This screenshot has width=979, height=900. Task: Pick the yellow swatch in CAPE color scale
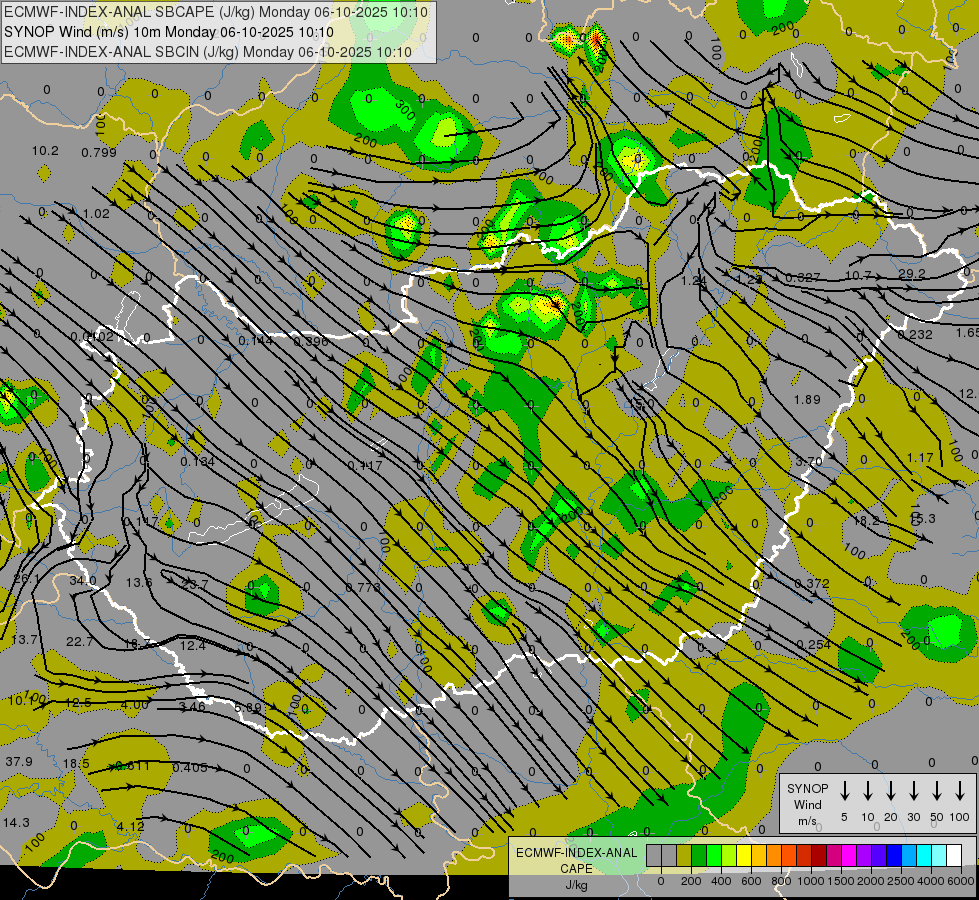[x=744, y=856]
